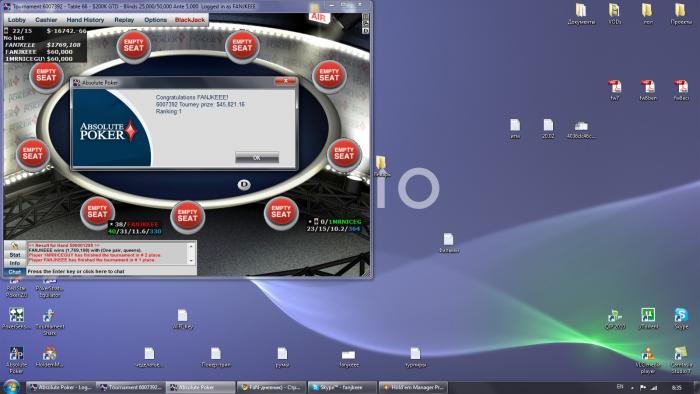Click the Tournament Shark desktop icon
Image resolution: width=700 pixels, height=394 pixels.
tap(49, 321)
